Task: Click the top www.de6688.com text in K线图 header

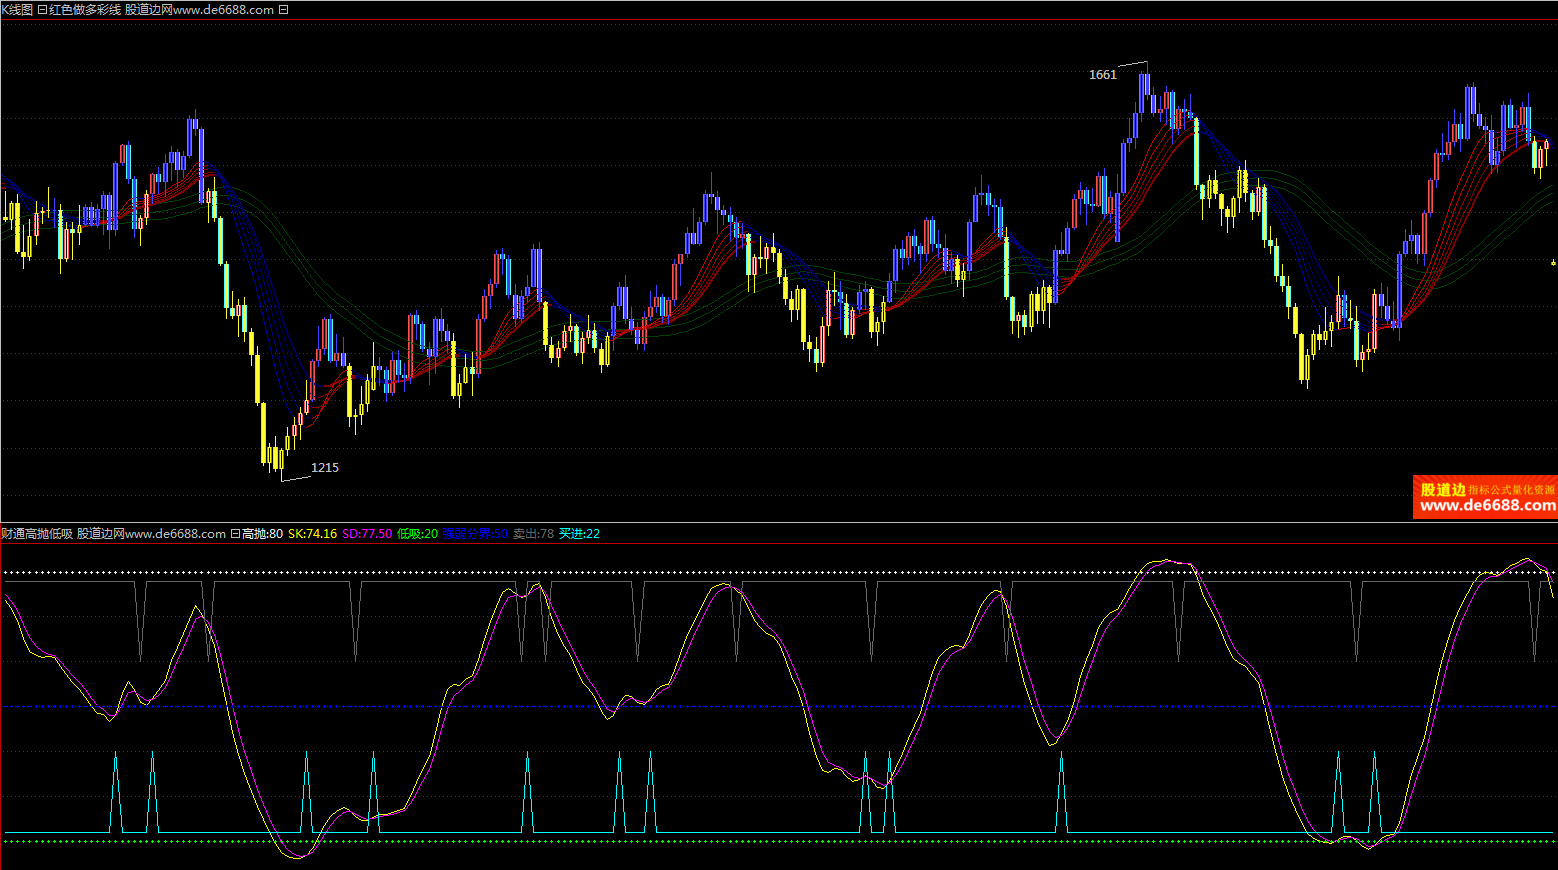Action: coord(223,10)
